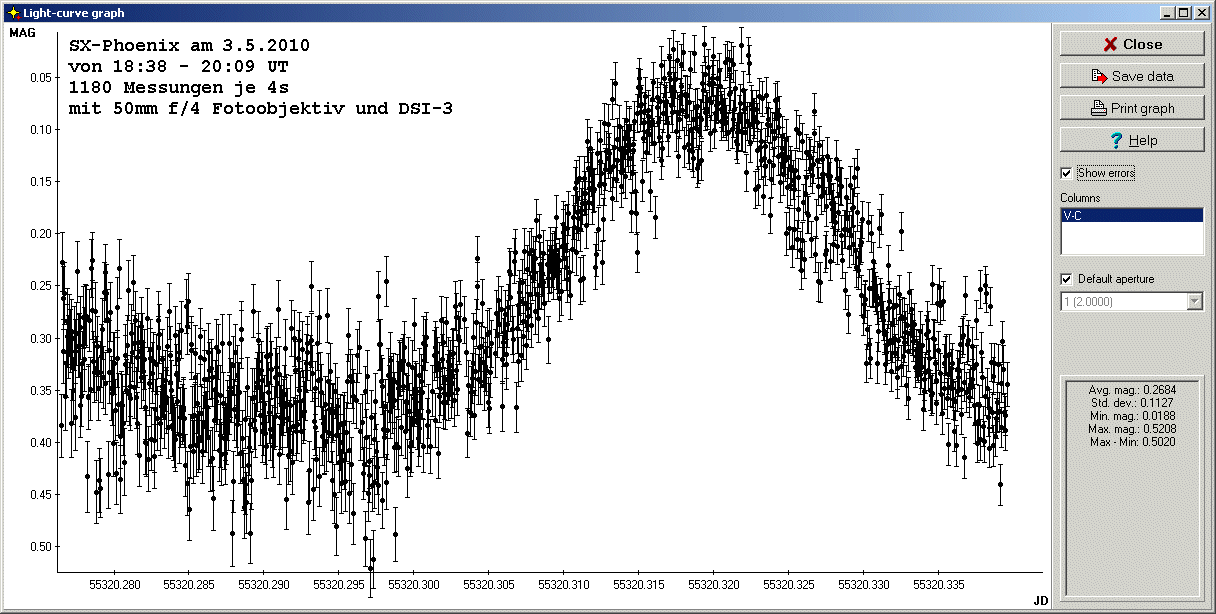Click the printer icon for Print graph
1216x614 pixels.
[1097, 108]
